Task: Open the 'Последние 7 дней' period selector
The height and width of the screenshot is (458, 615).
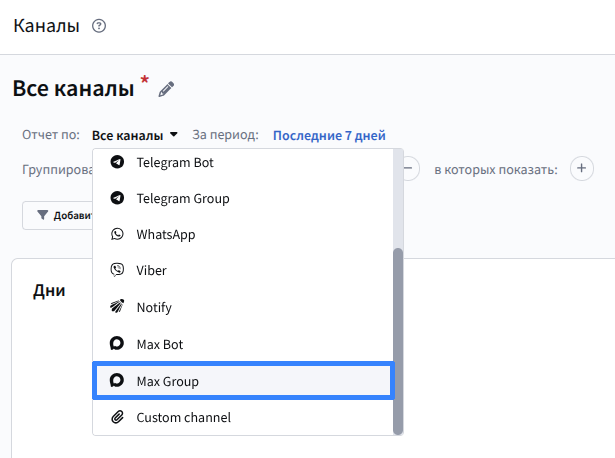Action: 329,135
